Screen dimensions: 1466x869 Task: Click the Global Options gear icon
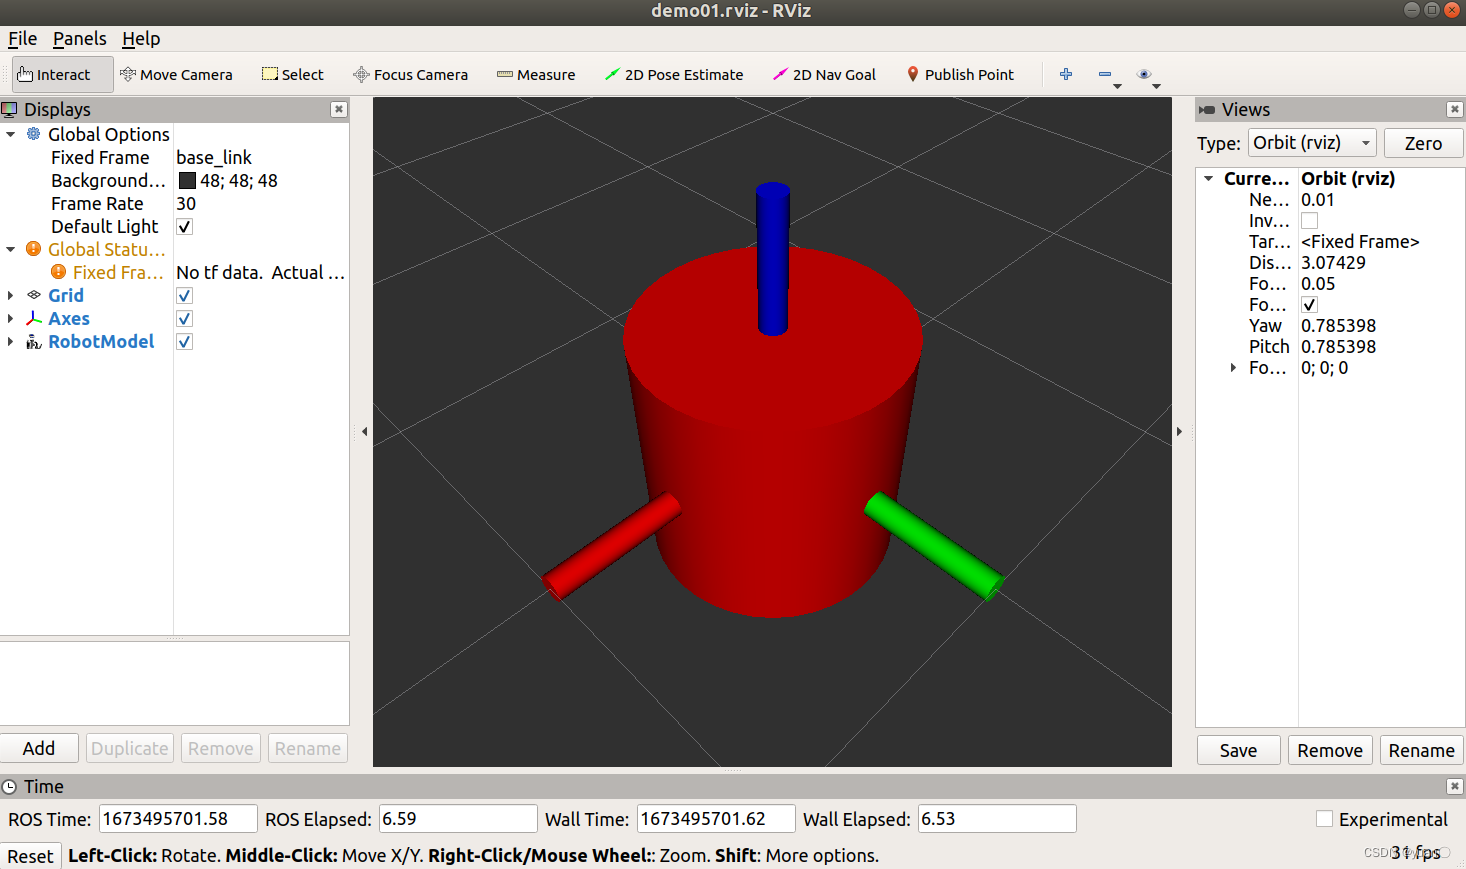tap(34, 134)
